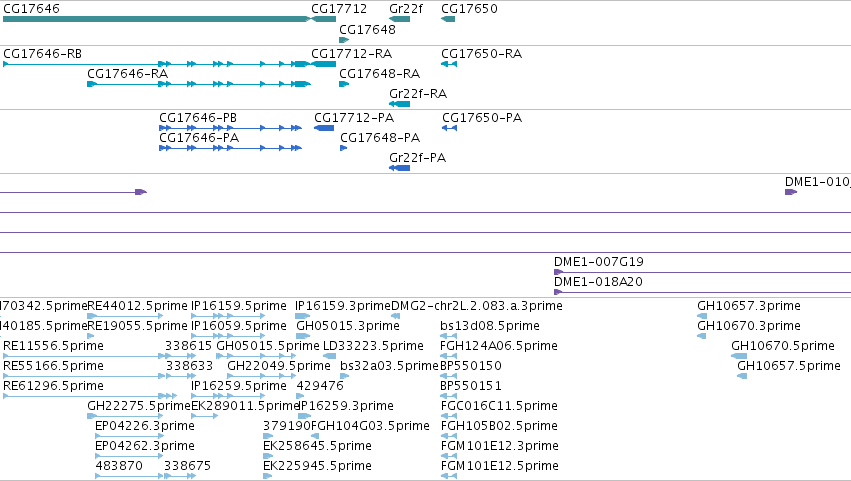Click EST GH05015.3prime
Image resolution: width=851 pixels, height=481 pixels.
[348, 326]
